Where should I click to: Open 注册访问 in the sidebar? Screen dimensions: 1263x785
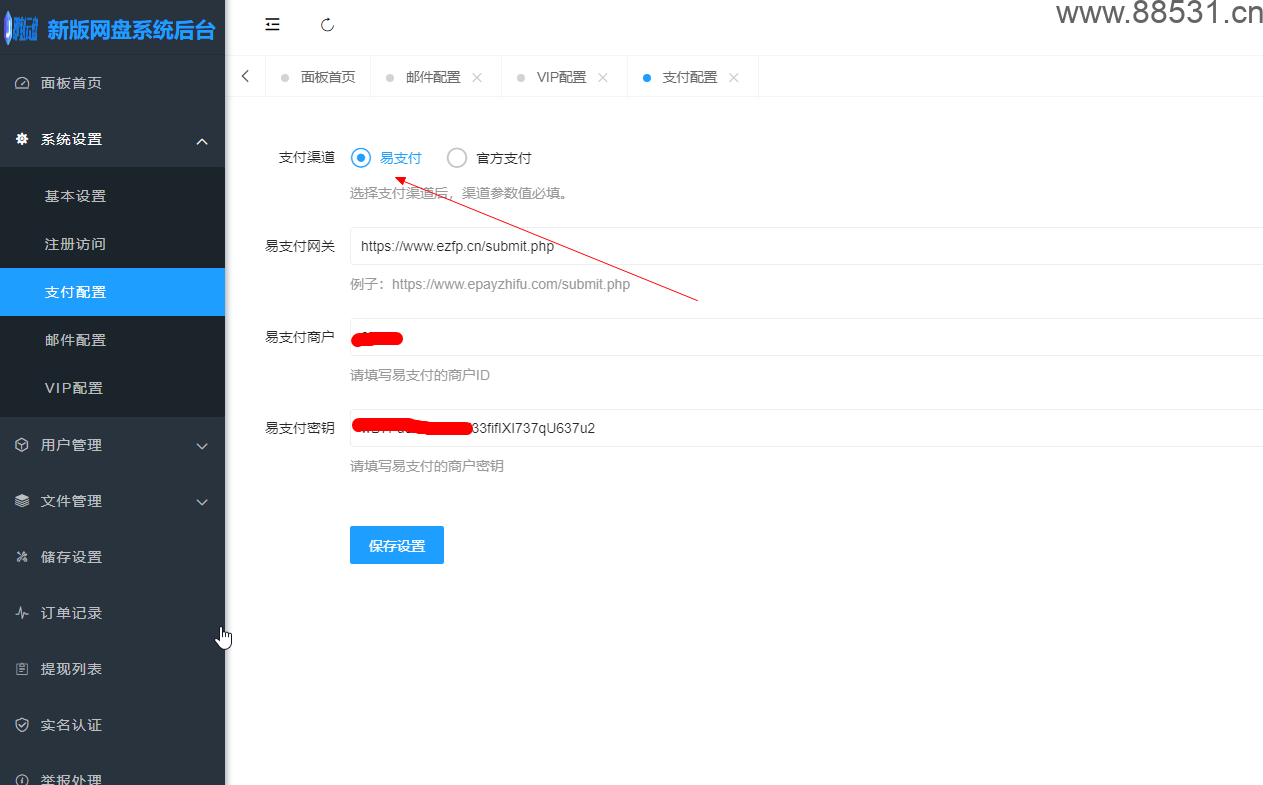(112, 244)
